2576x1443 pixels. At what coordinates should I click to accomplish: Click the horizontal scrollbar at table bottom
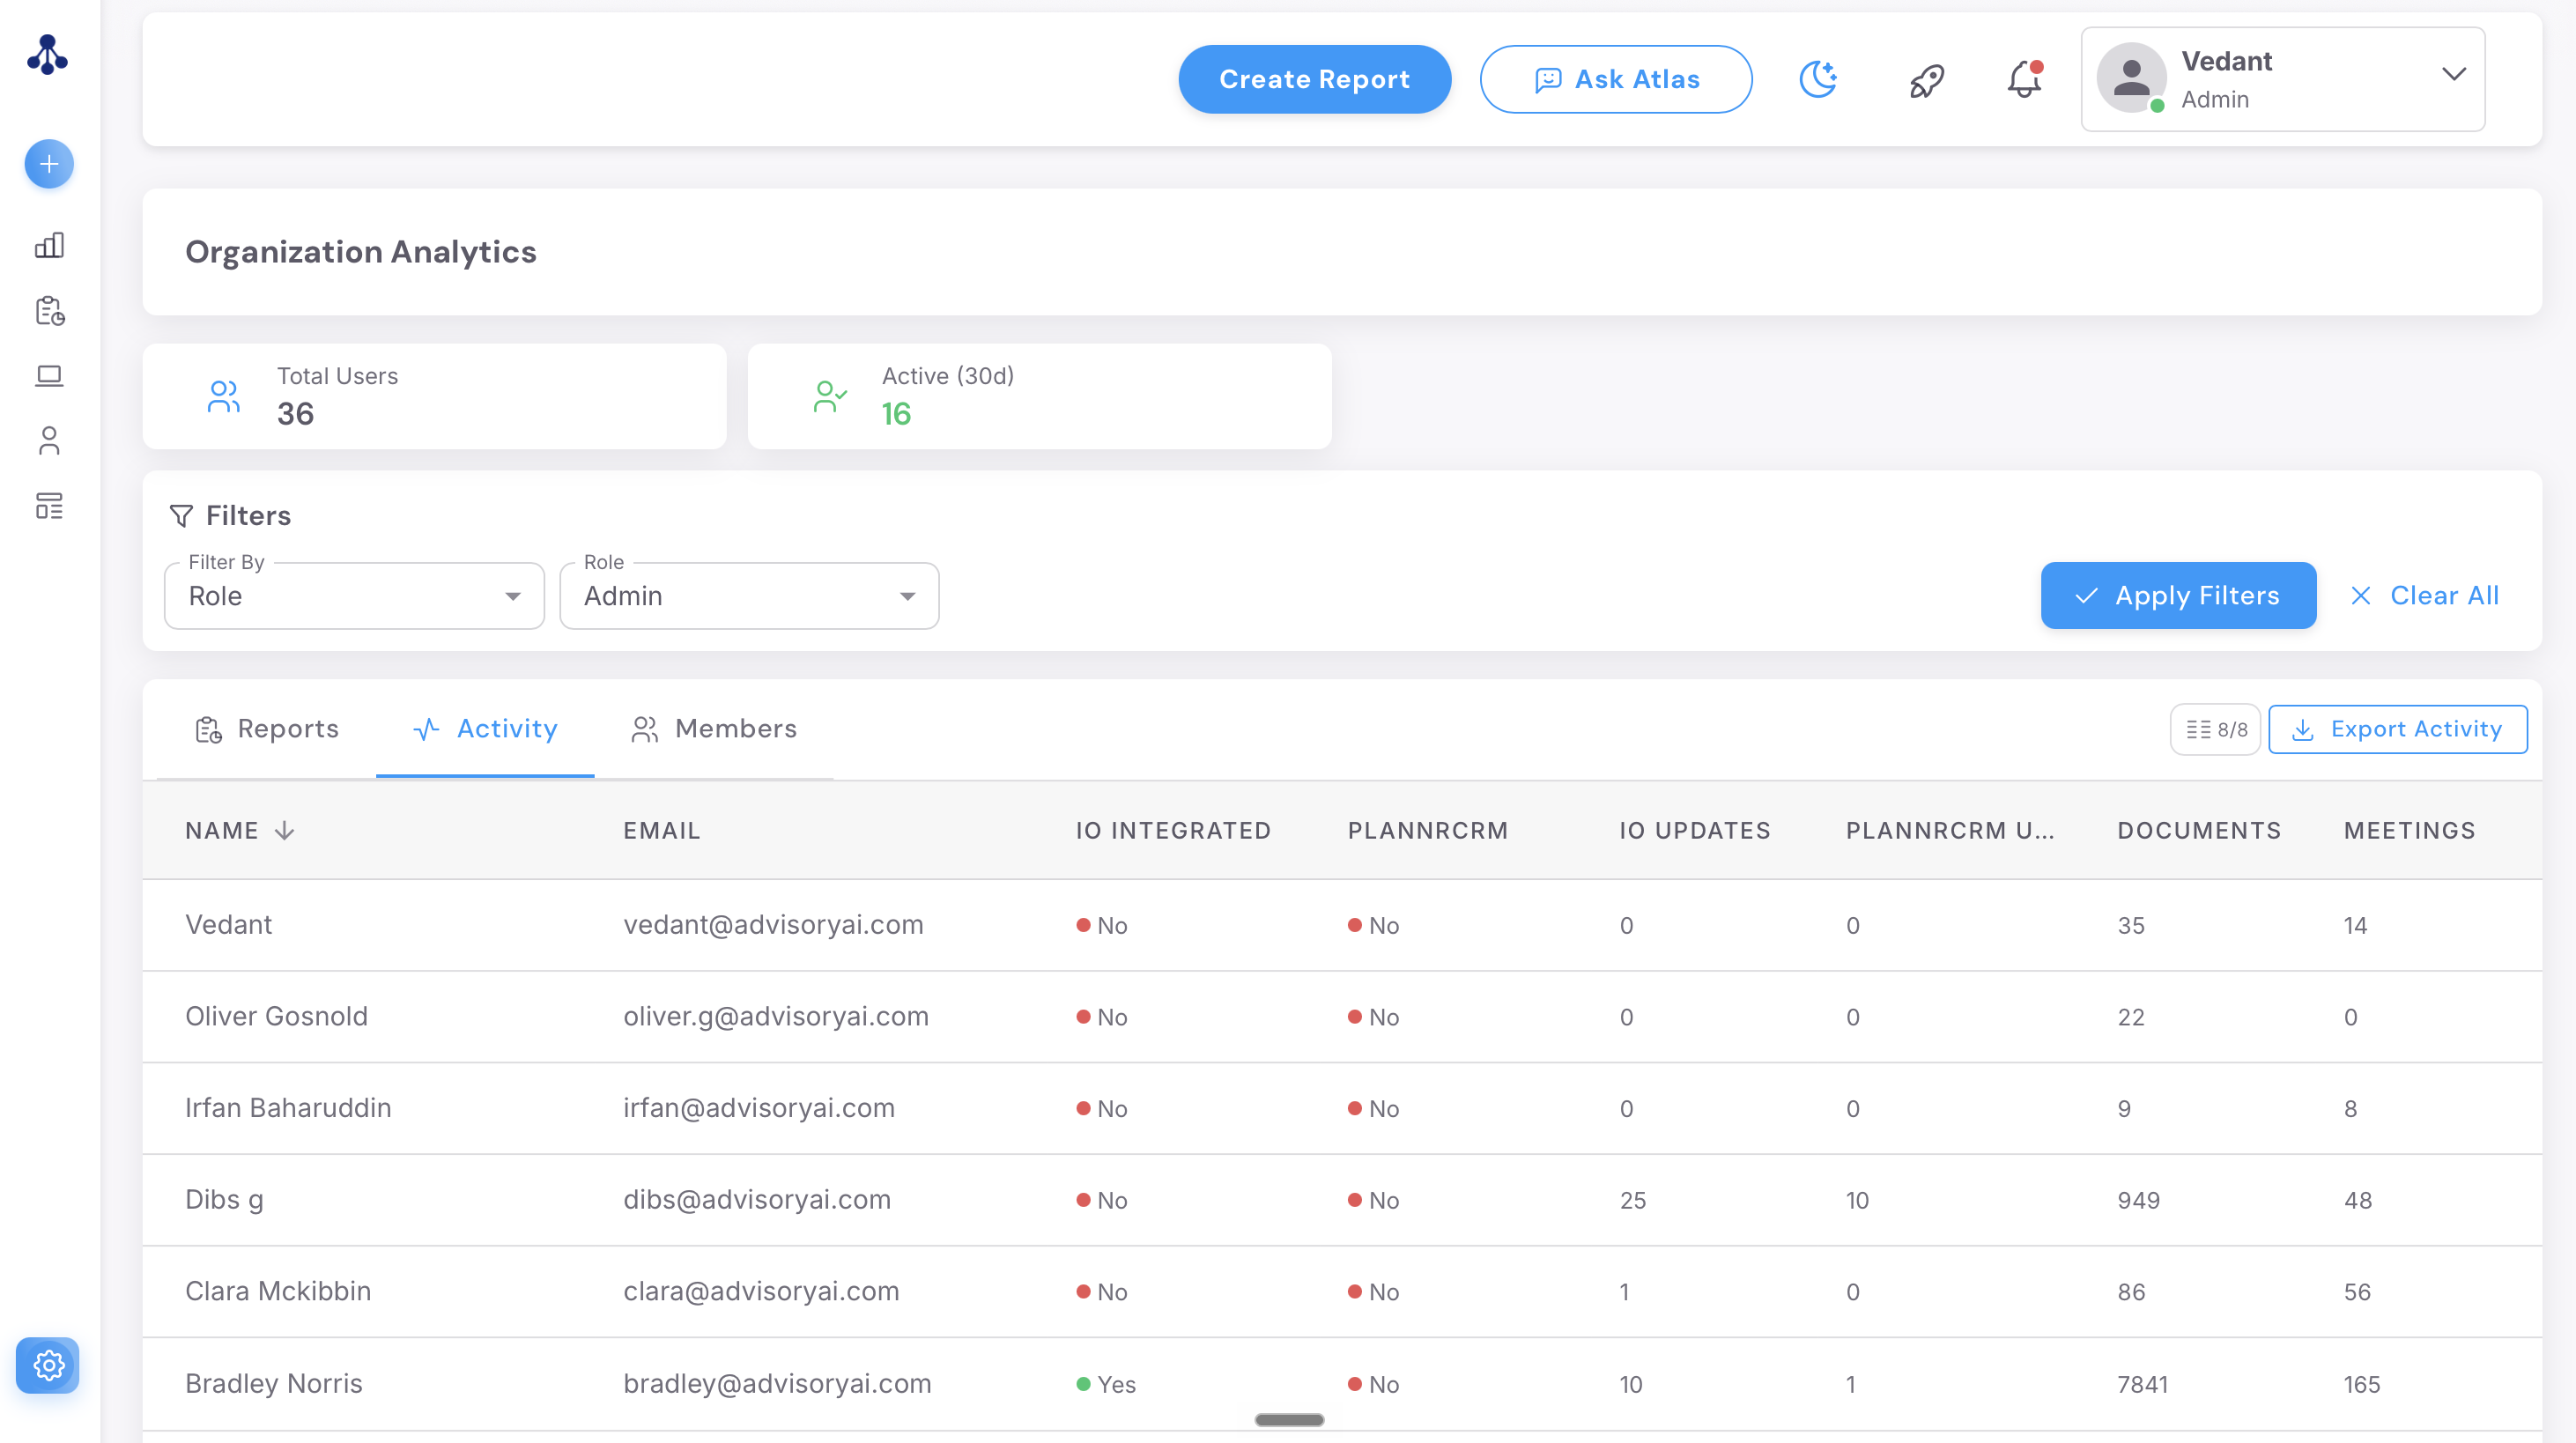pyautogui.click(x=1289, y=1420)
